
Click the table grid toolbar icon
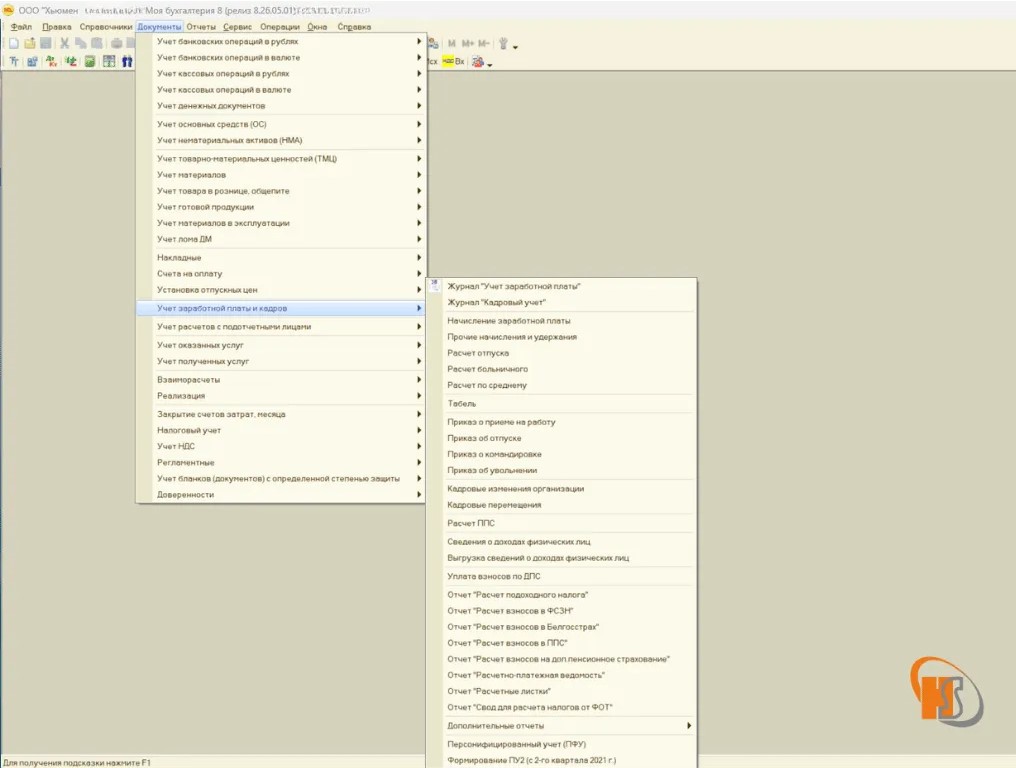click(109, 62)
